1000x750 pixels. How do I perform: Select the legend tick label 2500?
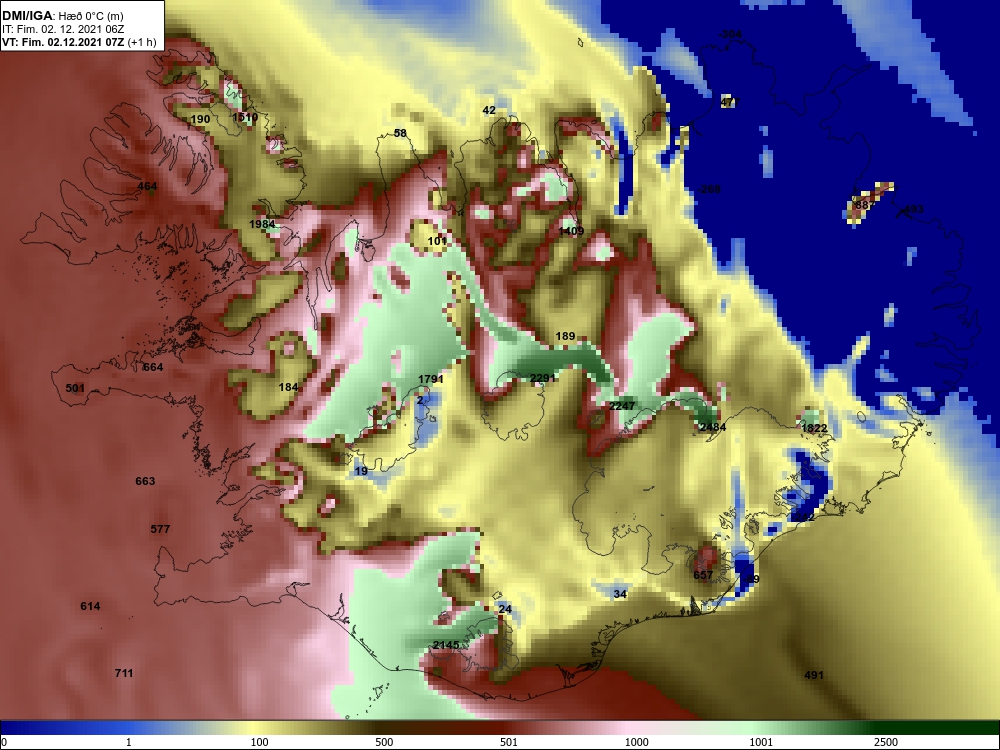coord(886,742)
